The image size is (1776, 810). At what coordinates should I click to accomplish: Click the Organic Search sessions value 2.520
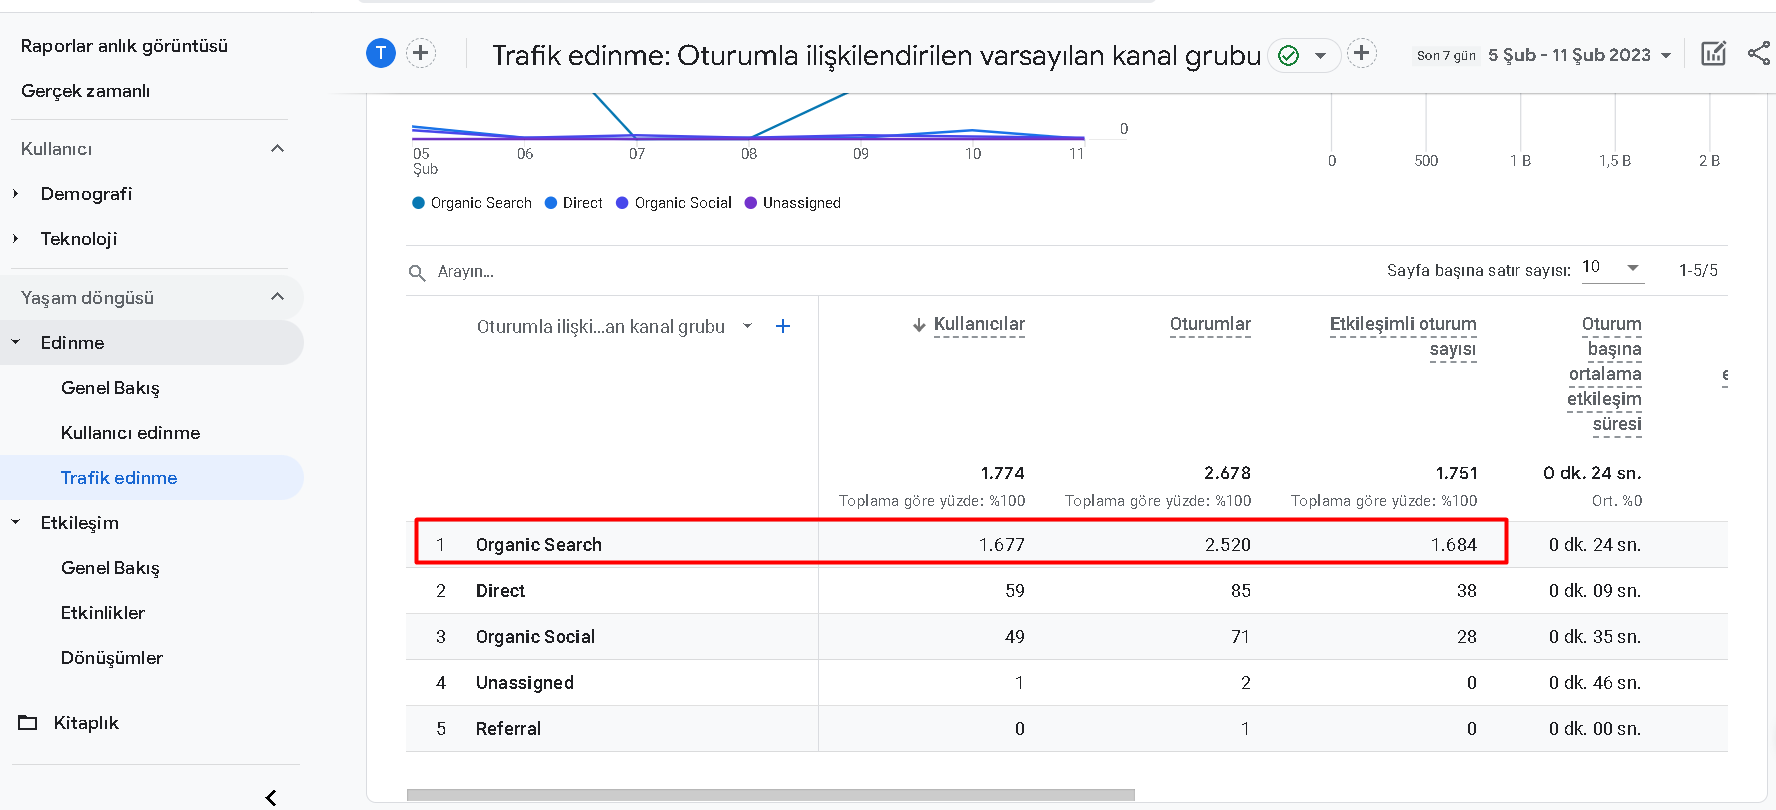(1228, 545)
